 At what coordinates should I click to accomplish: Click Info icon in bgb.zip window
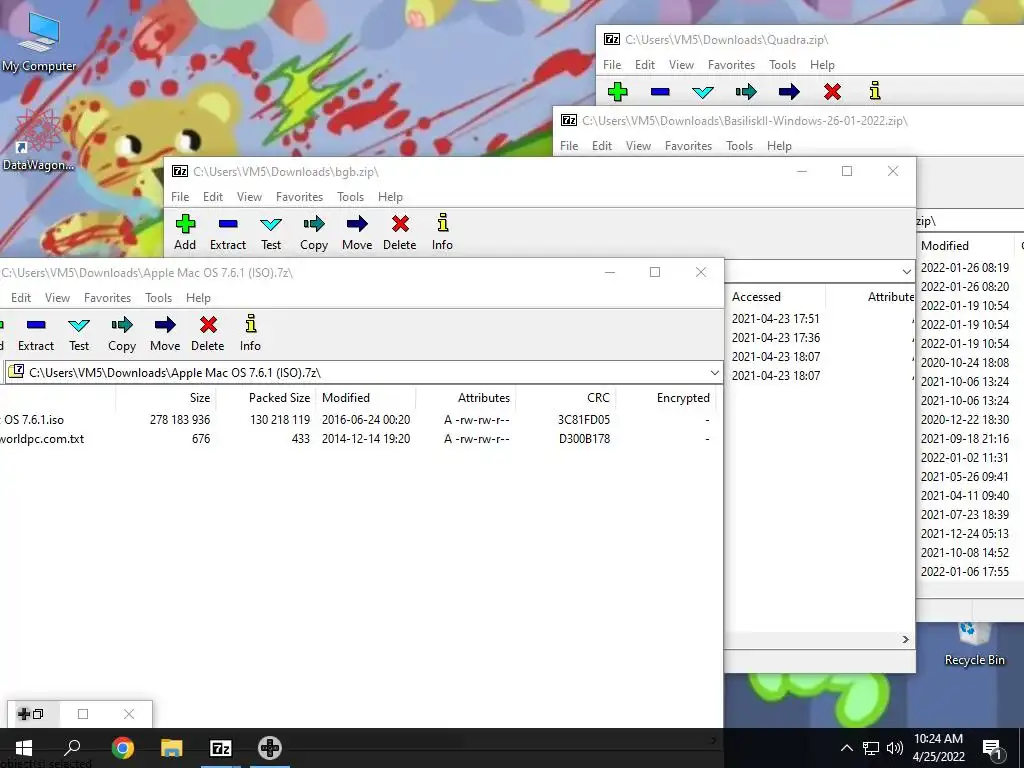(443, 223)
